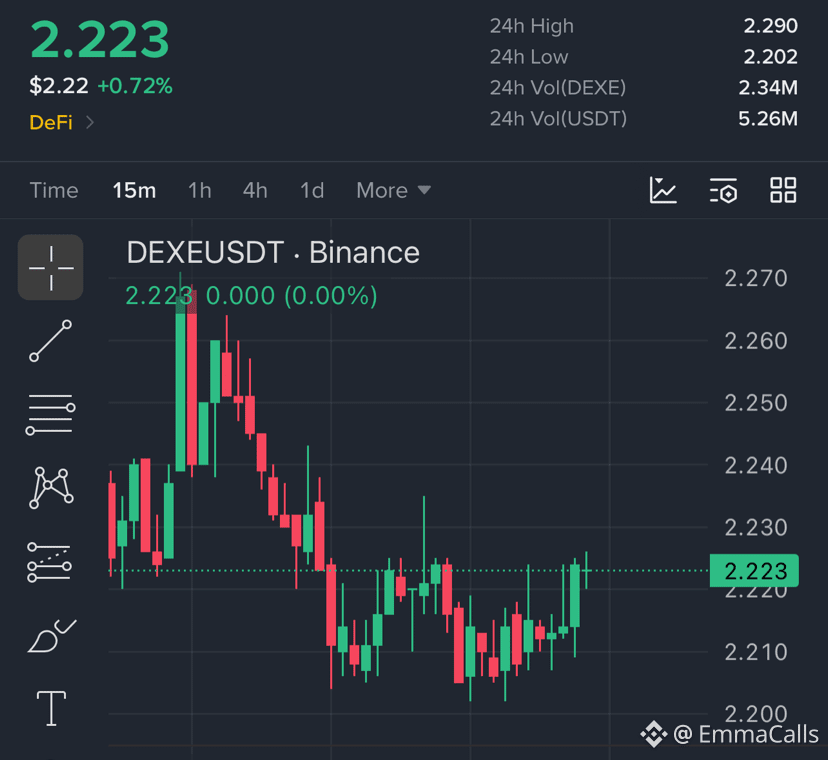Click the 2.34M volume value
Image resolution: width=828 pixels, height=760 pixels.
(x=768, y=88)
